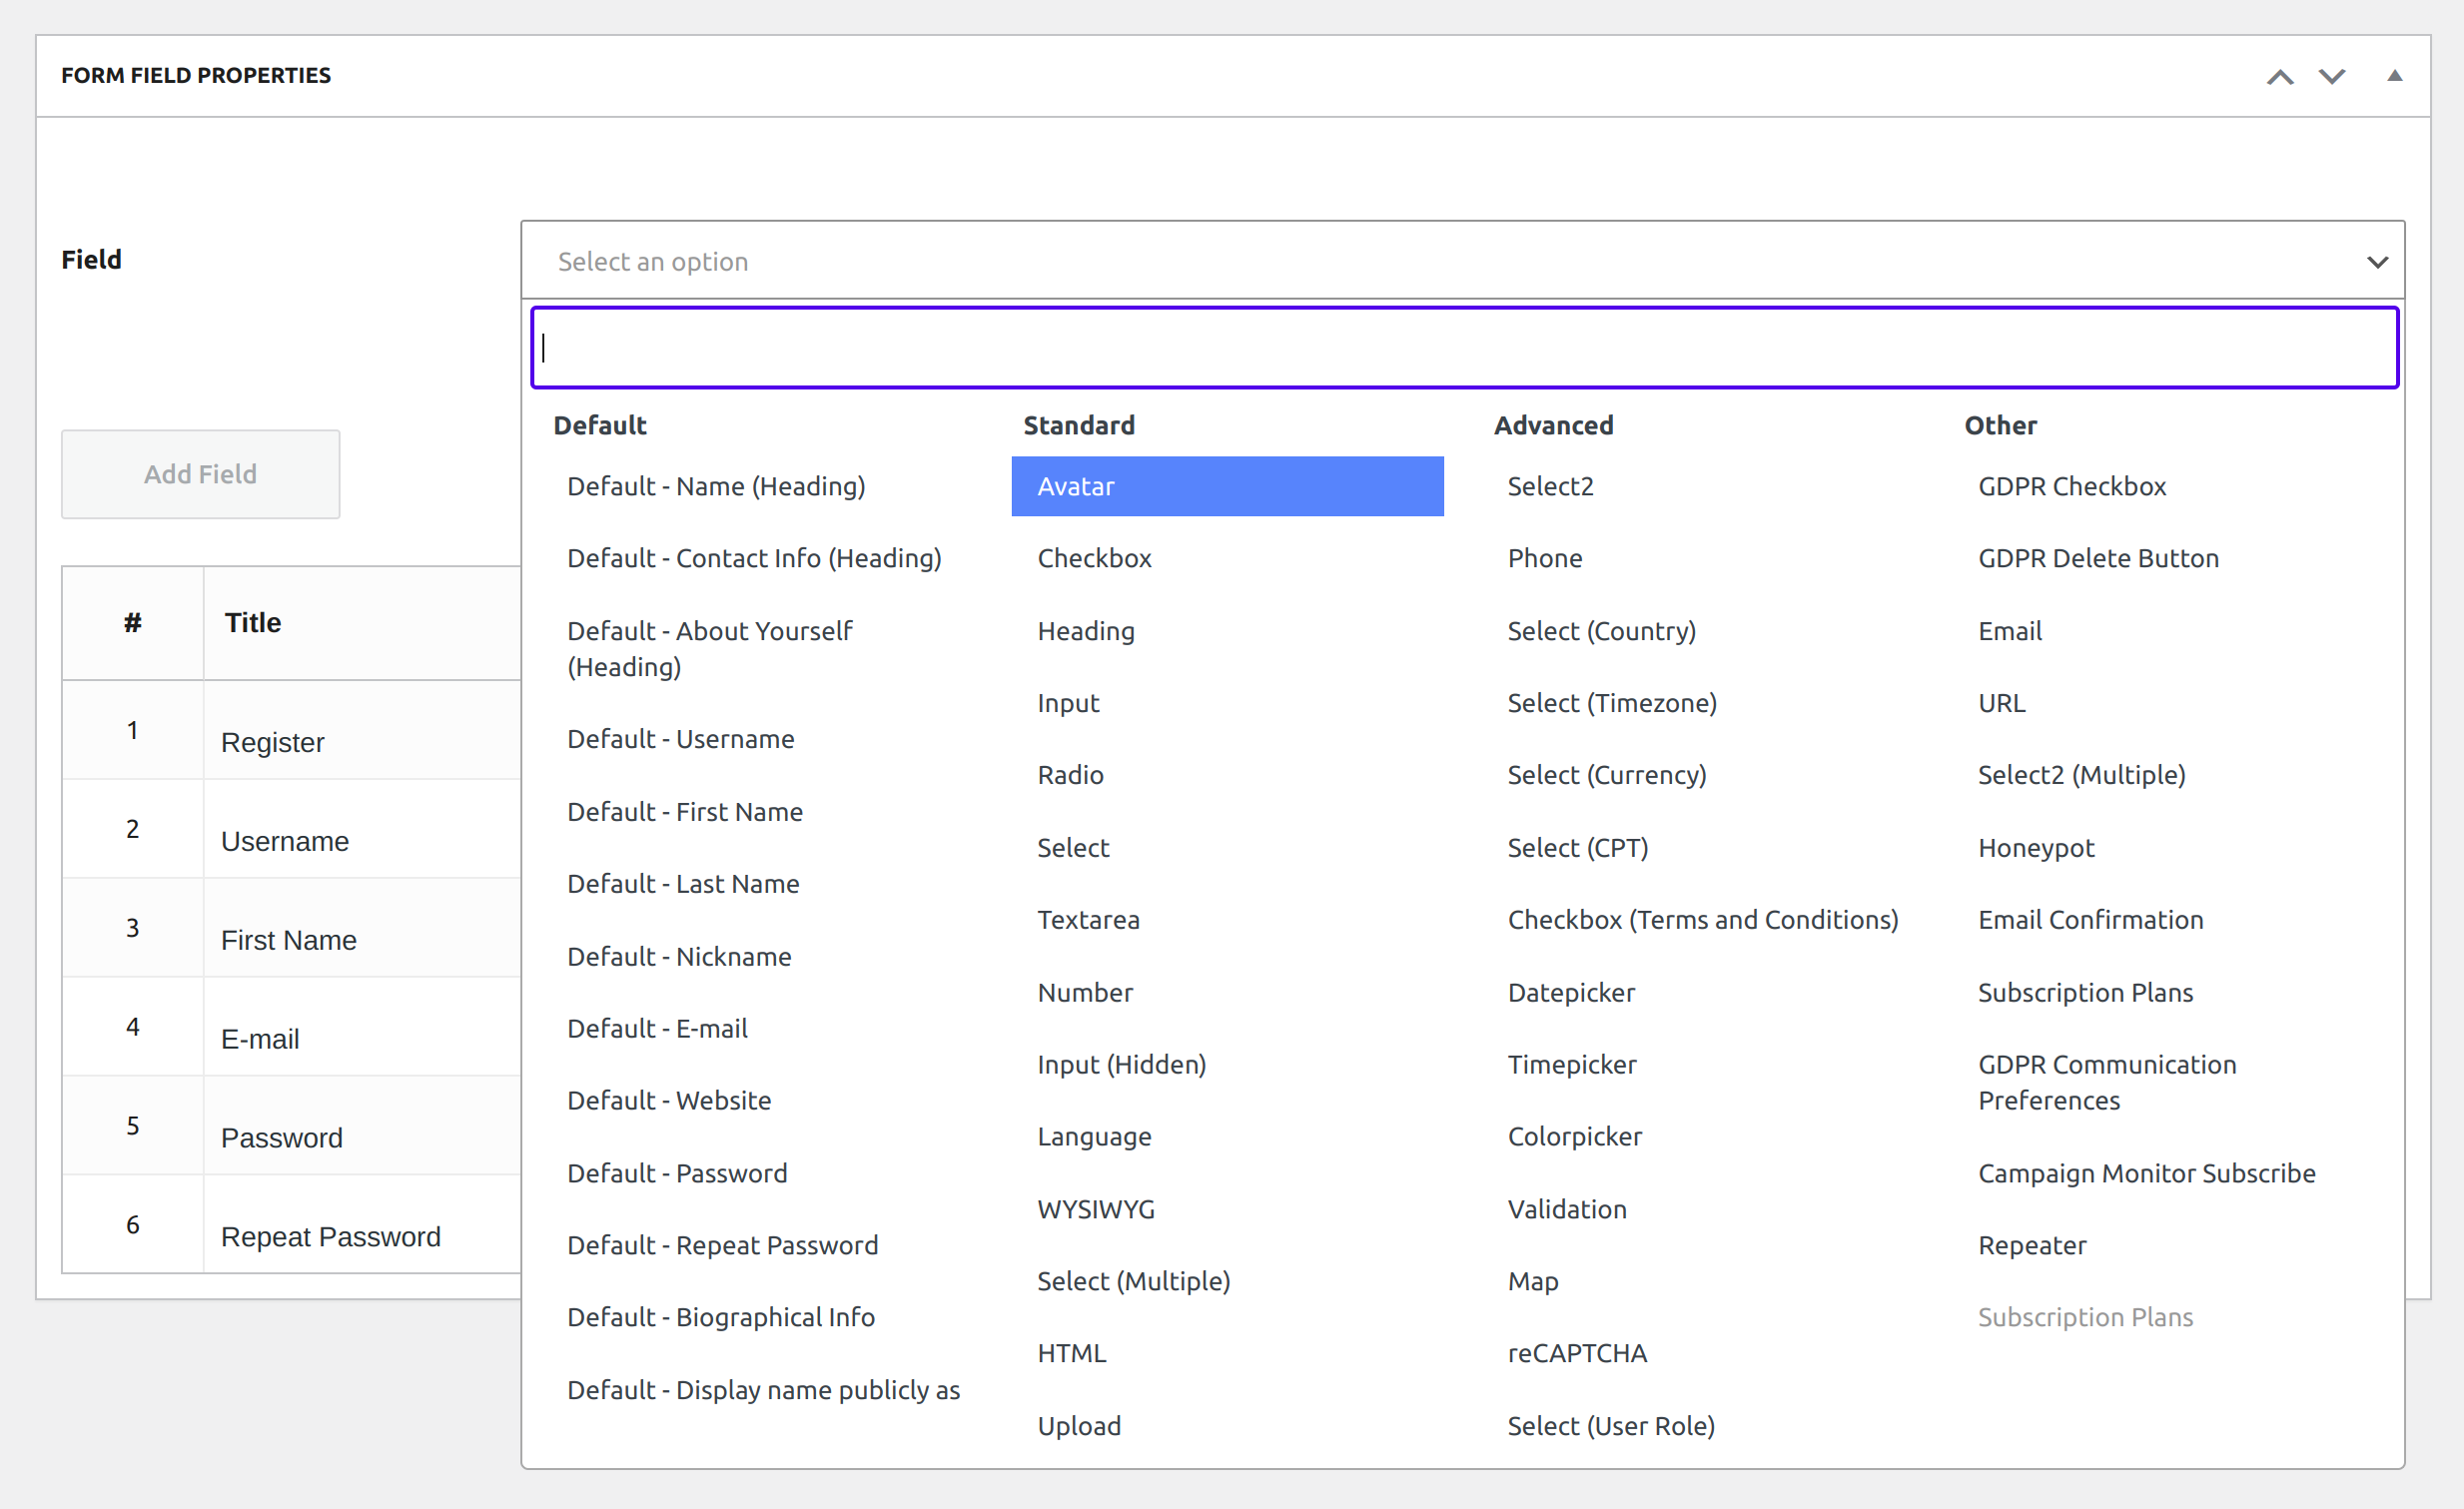The height and width of the screenshot is (1509, 2464).
Task: Select the Honeypot option
Action: click(x=2035, y=848)
